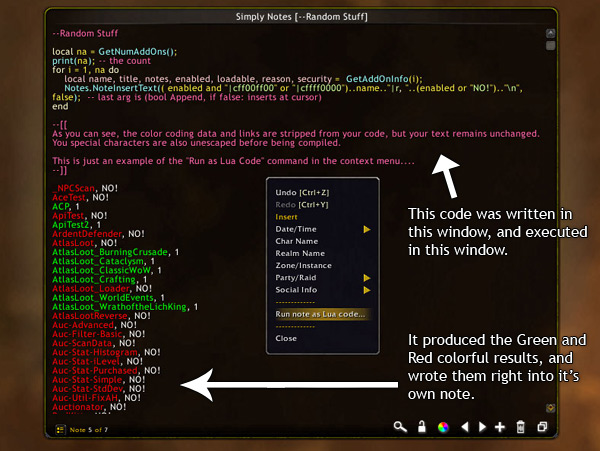Click the AtlasLoot_ClassicWoW, 1 row
The height and width of the screenshot is (451, 600).
107,270
